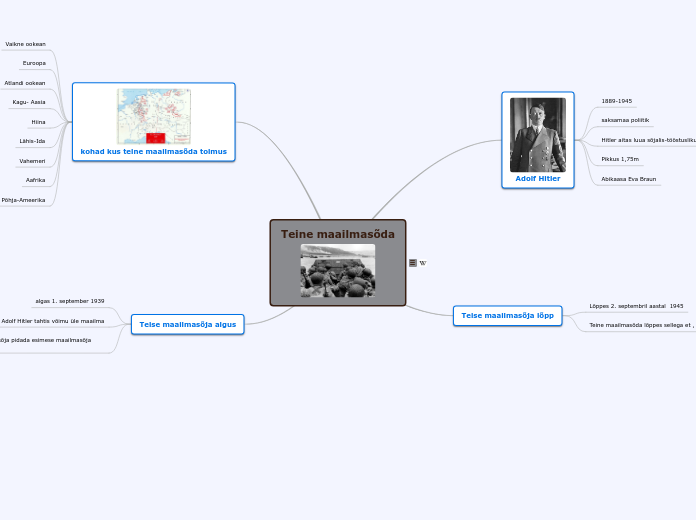Select the 'kohad kus teine maailmasõda toimus' label
Screen dimensions: 696x520
pyautogui.click(x=154, y=151)
